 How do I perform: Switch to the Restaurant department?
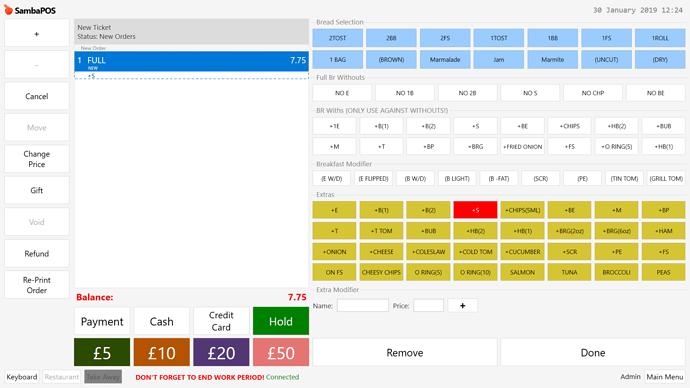coord(61,377)
